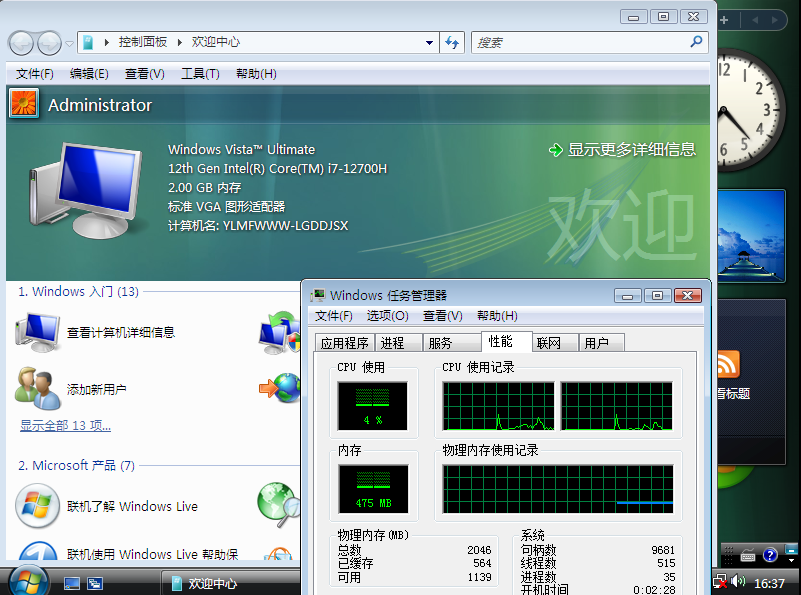The height and width of the screenshot is (595, 801).
Task: Click the 搜索 search input field
Action: click(580, 42)
